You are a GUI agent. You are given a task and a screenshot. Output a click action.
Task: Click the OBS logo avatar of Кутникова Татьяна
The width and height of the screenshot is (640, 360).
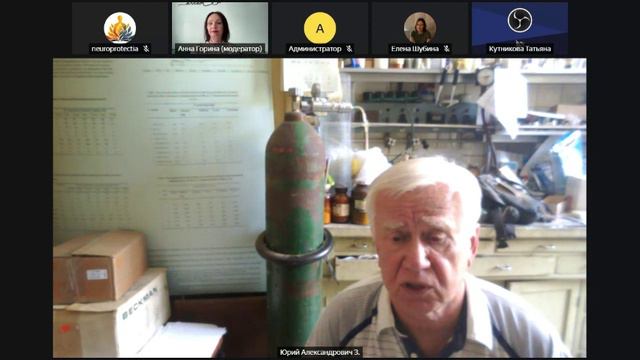pyautogui.click(x=520, y=20)
